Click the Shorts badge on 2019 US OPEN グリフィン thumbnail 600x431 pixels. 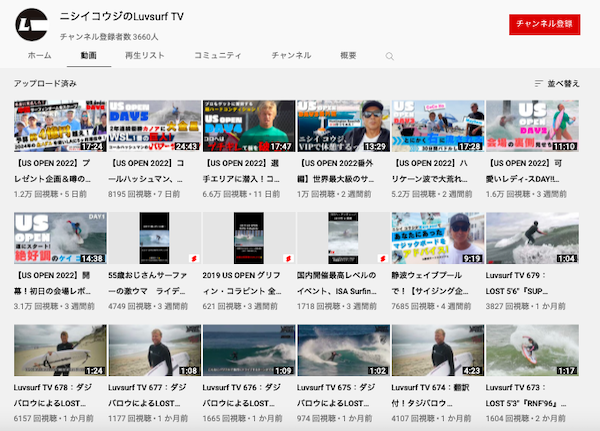coord(289,258)
